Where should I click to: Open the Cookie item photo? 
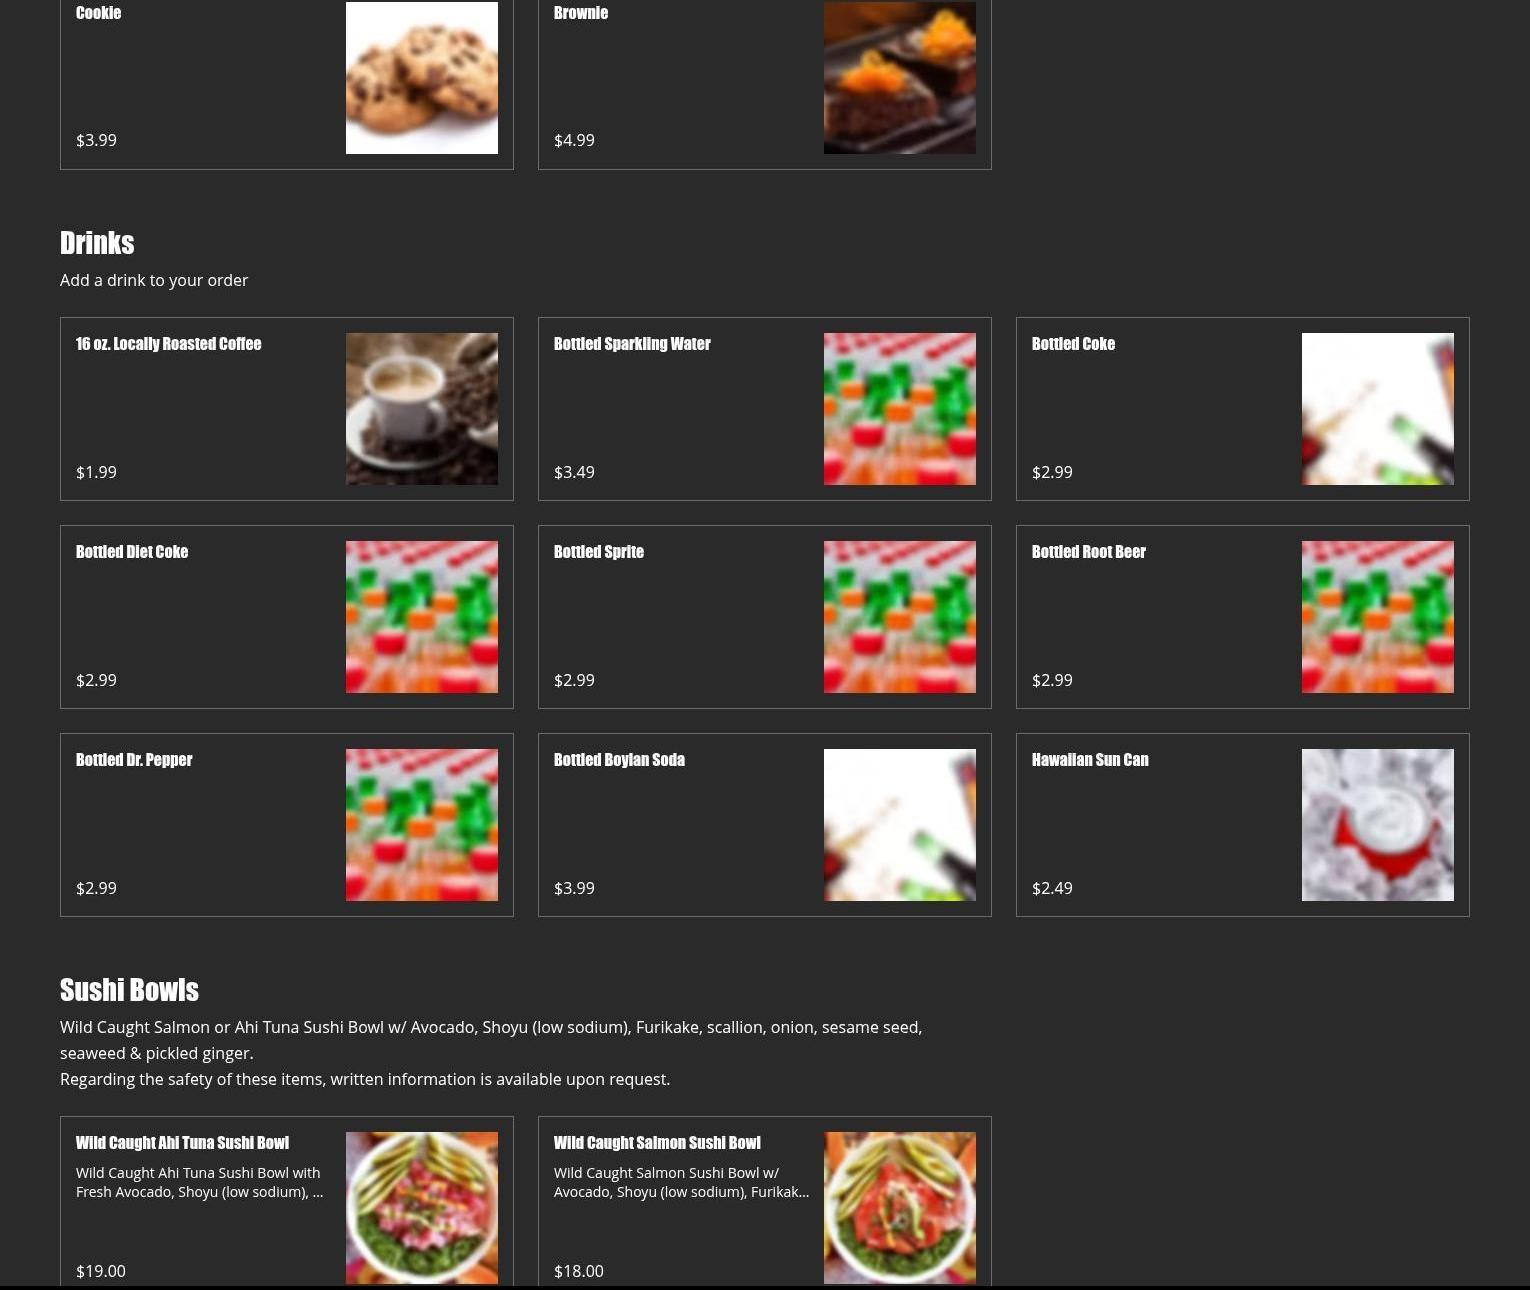point(422,78)
